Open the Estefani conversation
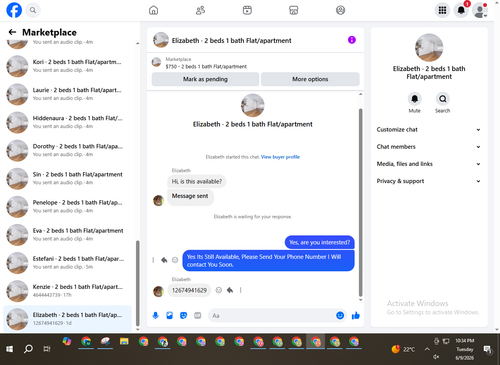500x365 pixels. [68, 263]
